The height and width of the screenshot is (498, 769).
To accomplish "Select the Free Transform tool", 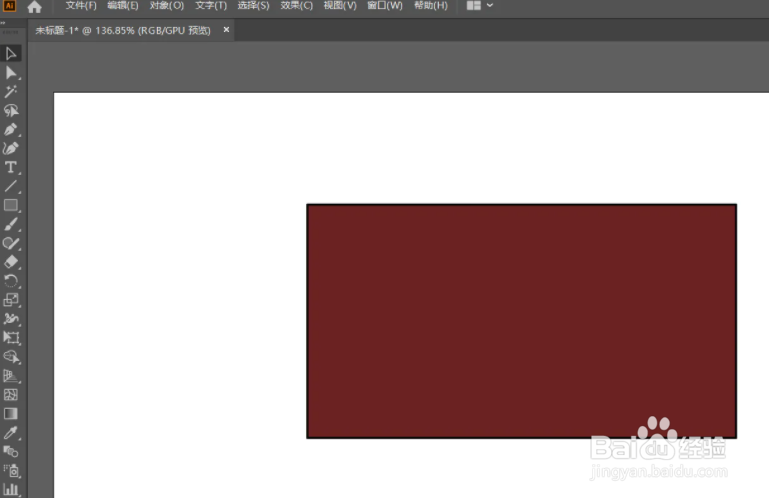I will point(11,338).
